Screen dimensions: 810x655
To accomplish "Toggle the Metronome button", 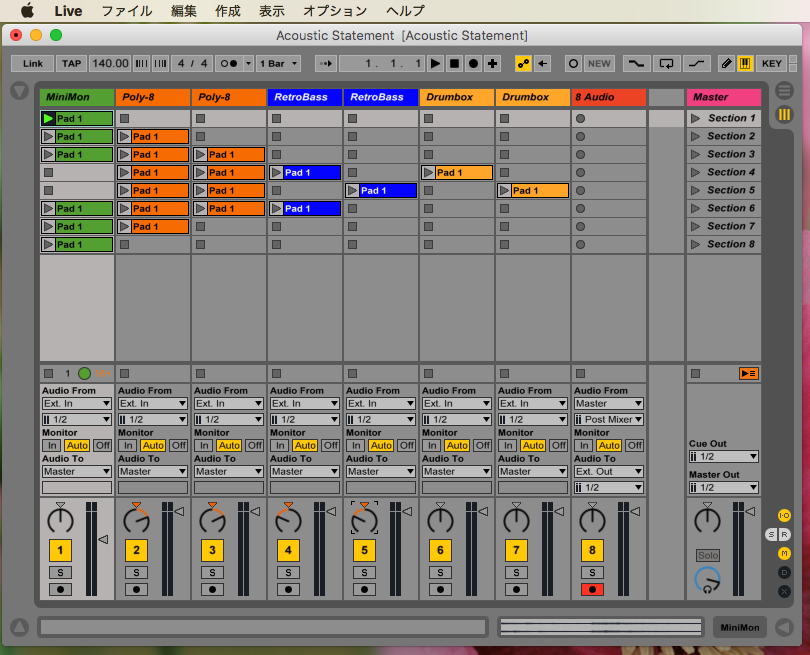I will click(x=229, y=64).
